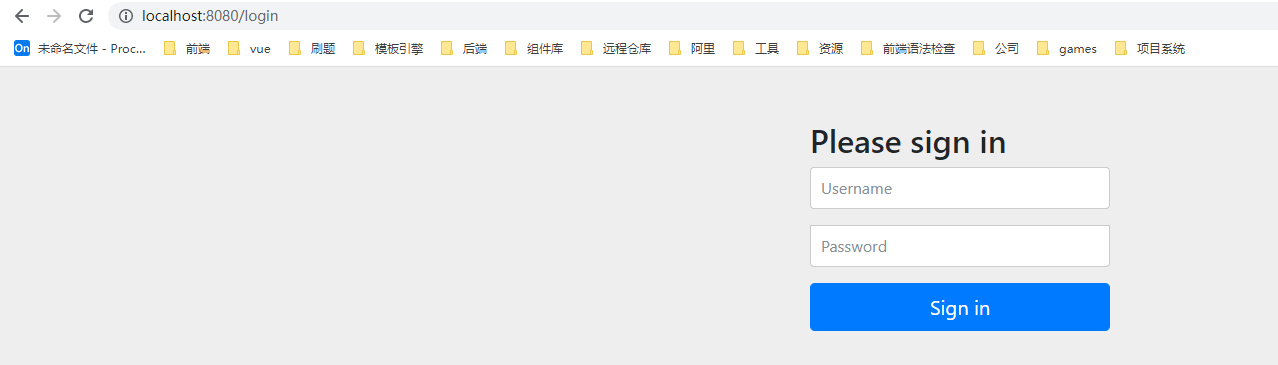Click the browser back arrow
Viewport: 1278px width, 365px height.
click(x=22, y=16)
